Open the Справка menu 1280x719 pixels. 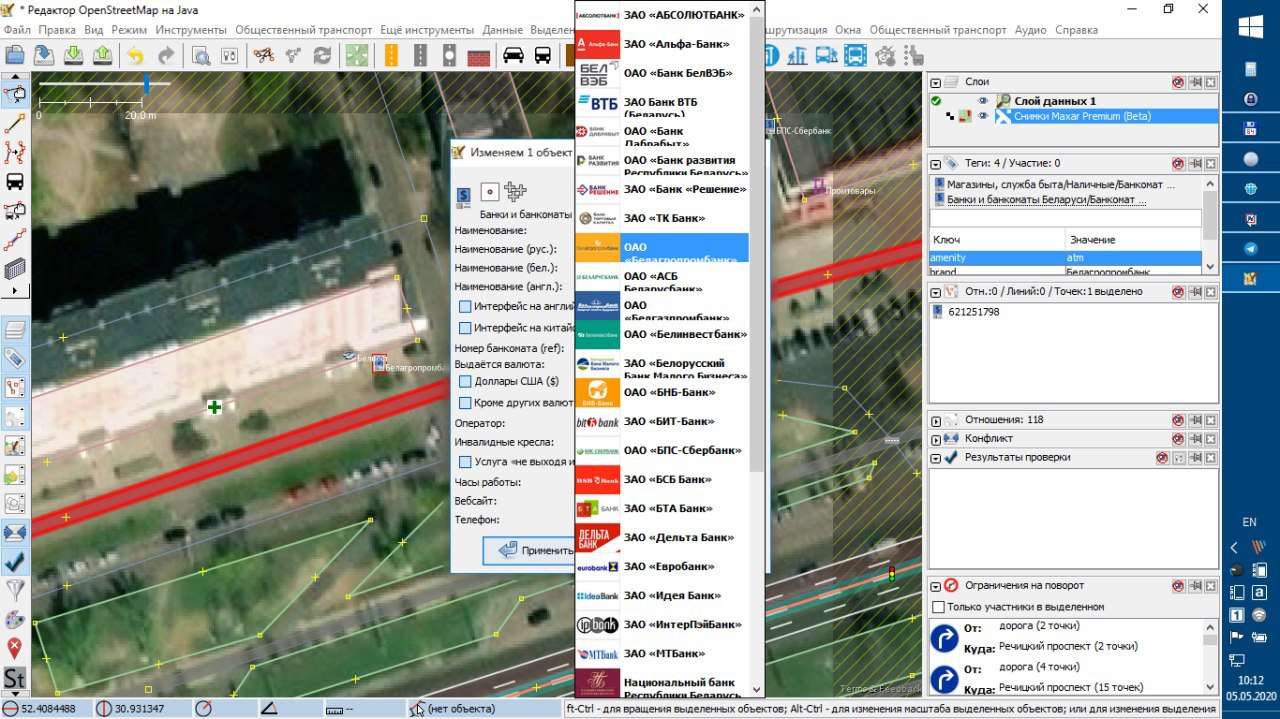pos(1076,30)
